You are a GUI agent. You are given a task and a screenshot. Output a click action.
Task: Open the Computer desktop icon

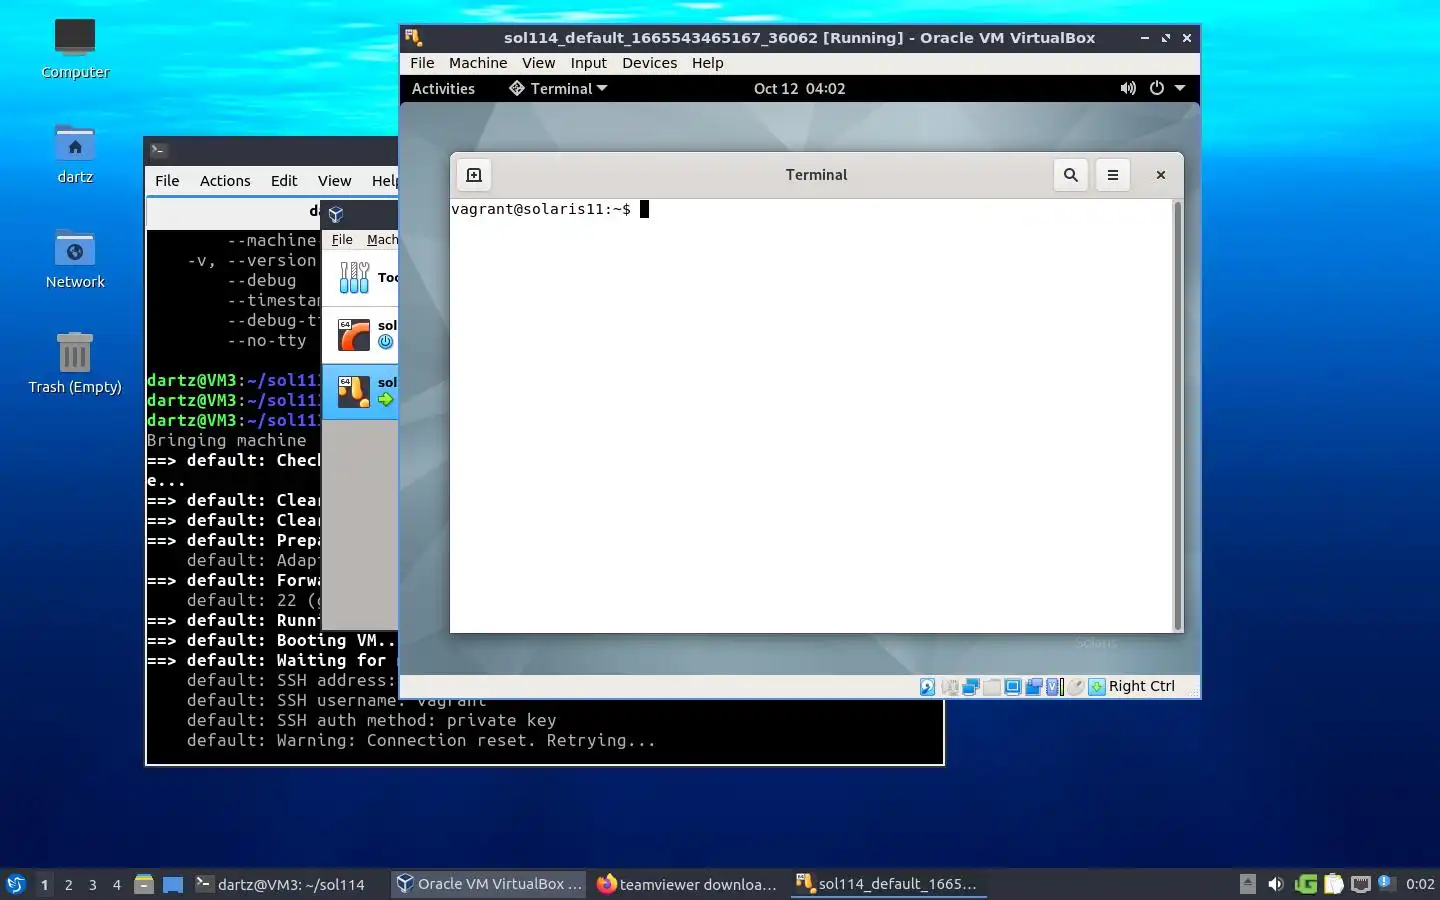(x=75, y=48)
